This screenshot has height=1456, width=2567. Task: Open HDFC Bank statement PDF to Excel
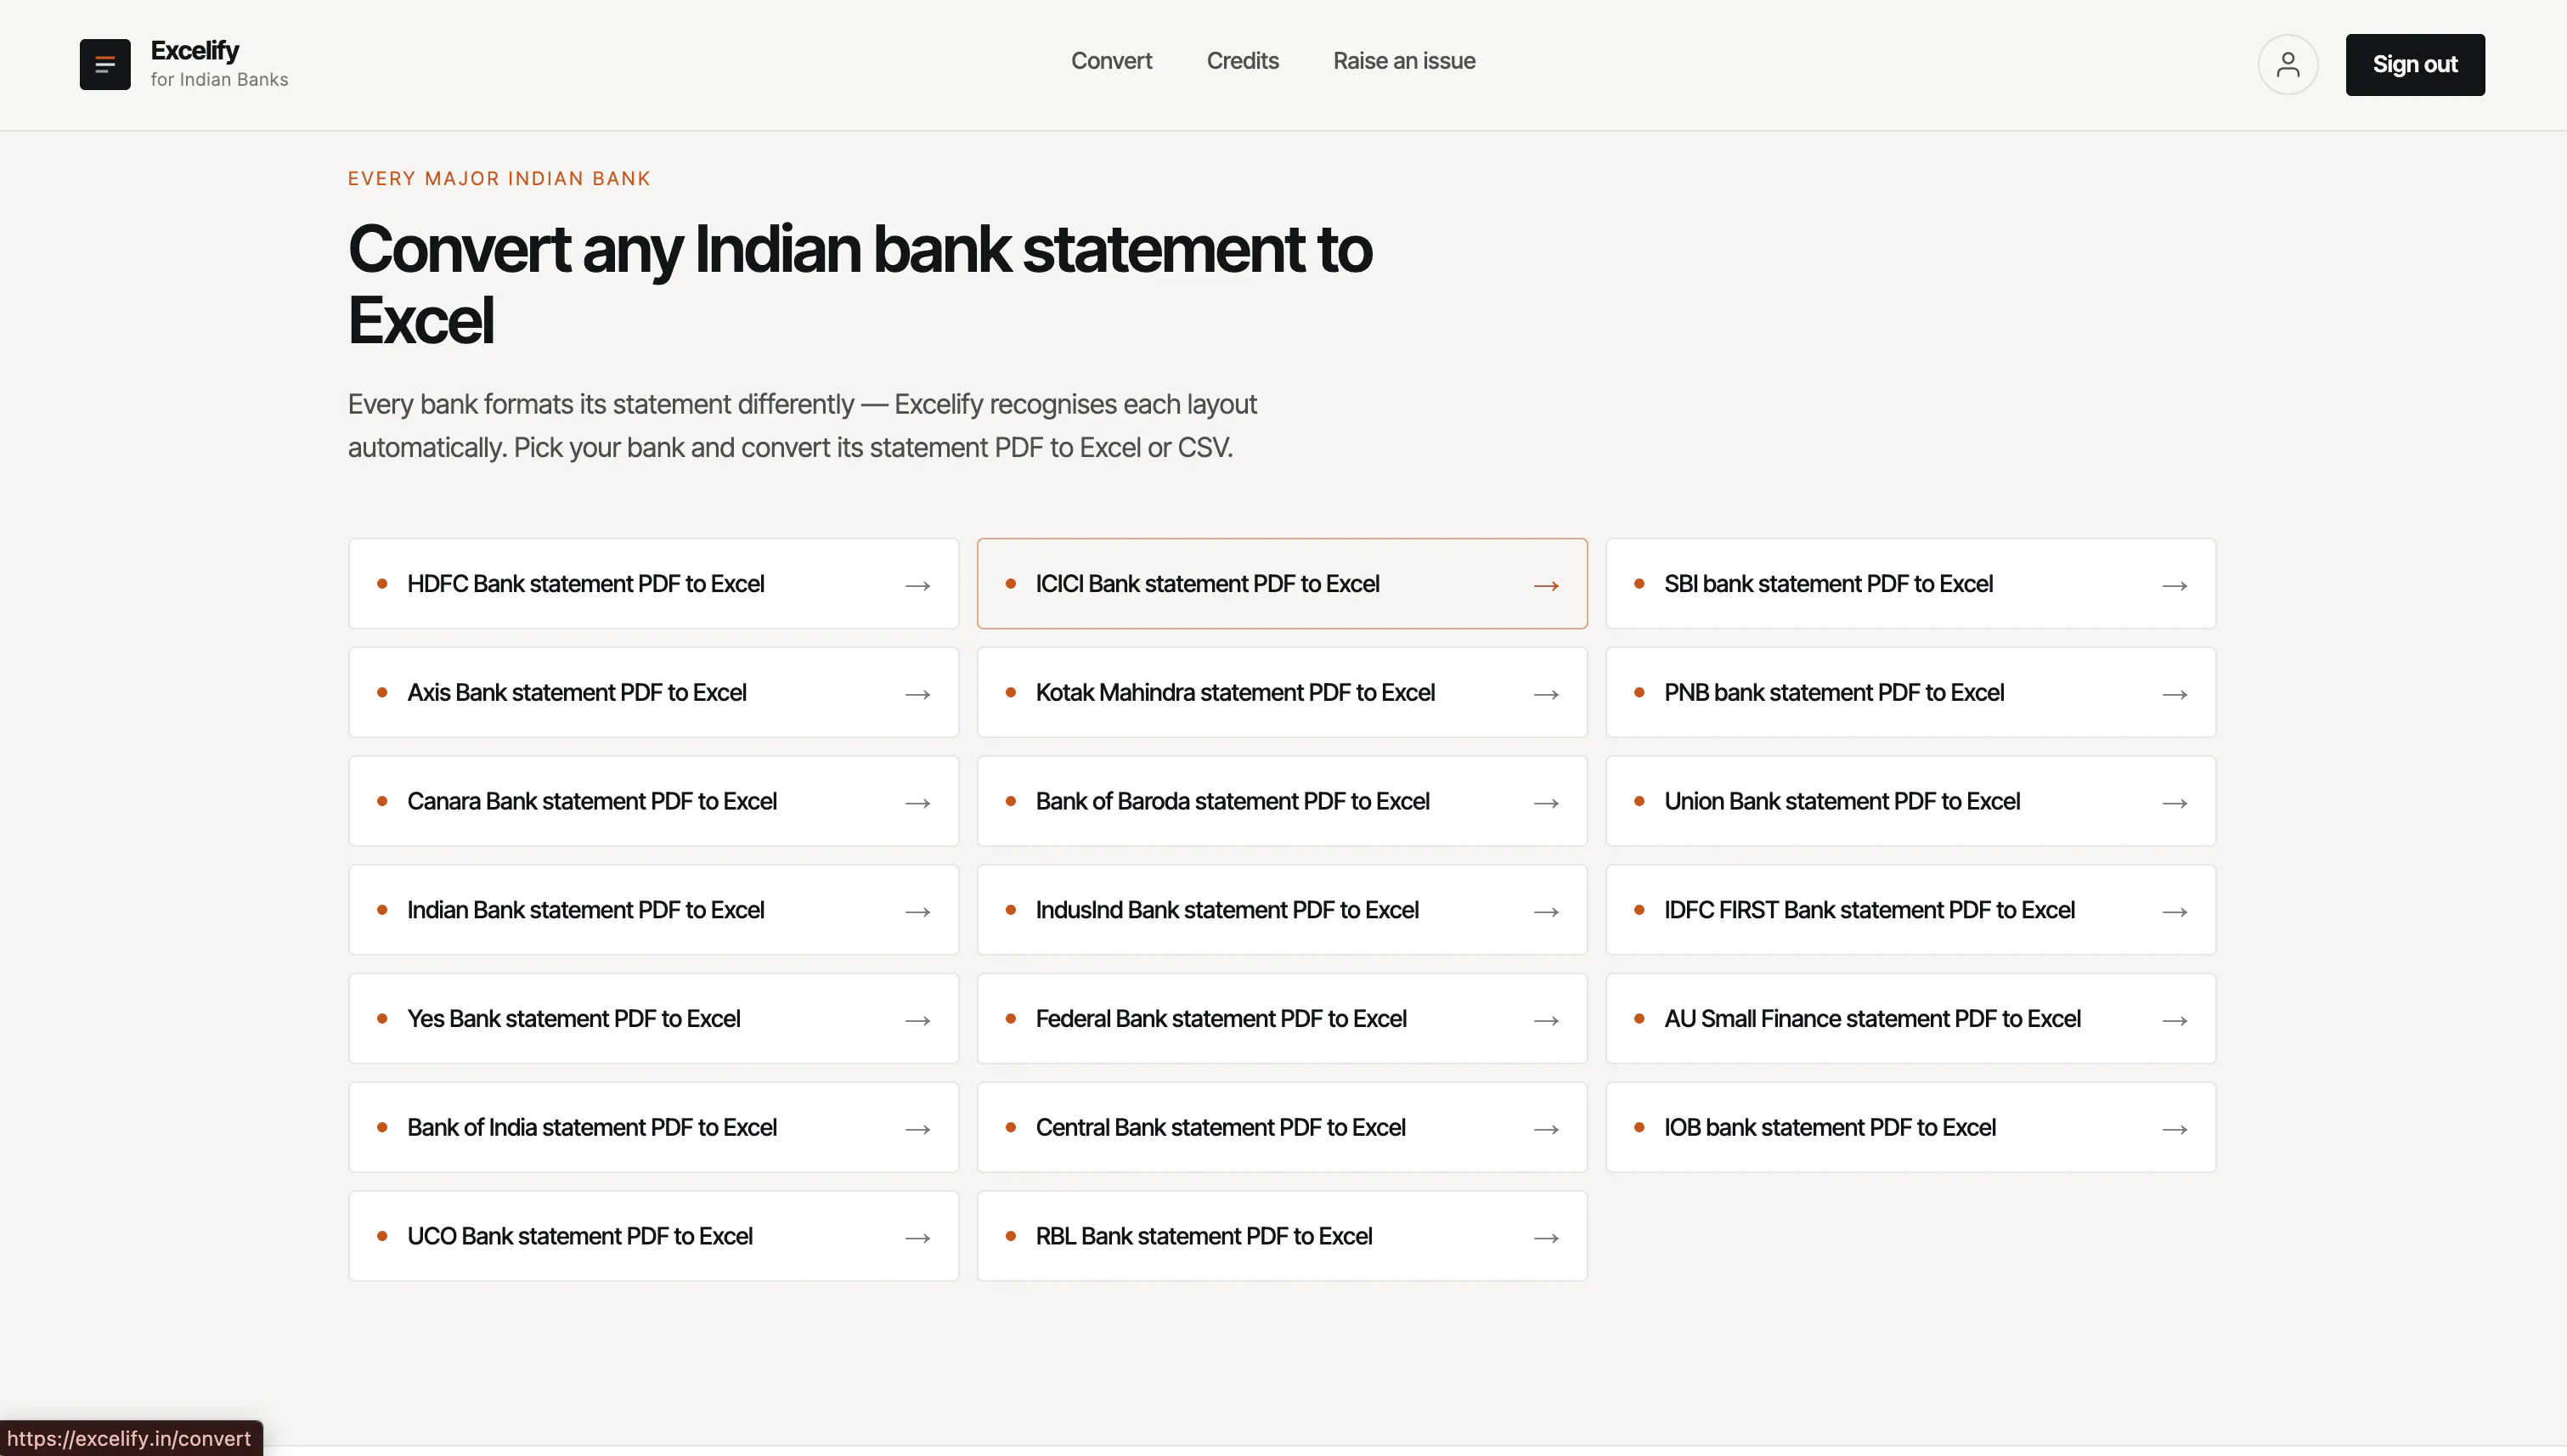(653, 584)
